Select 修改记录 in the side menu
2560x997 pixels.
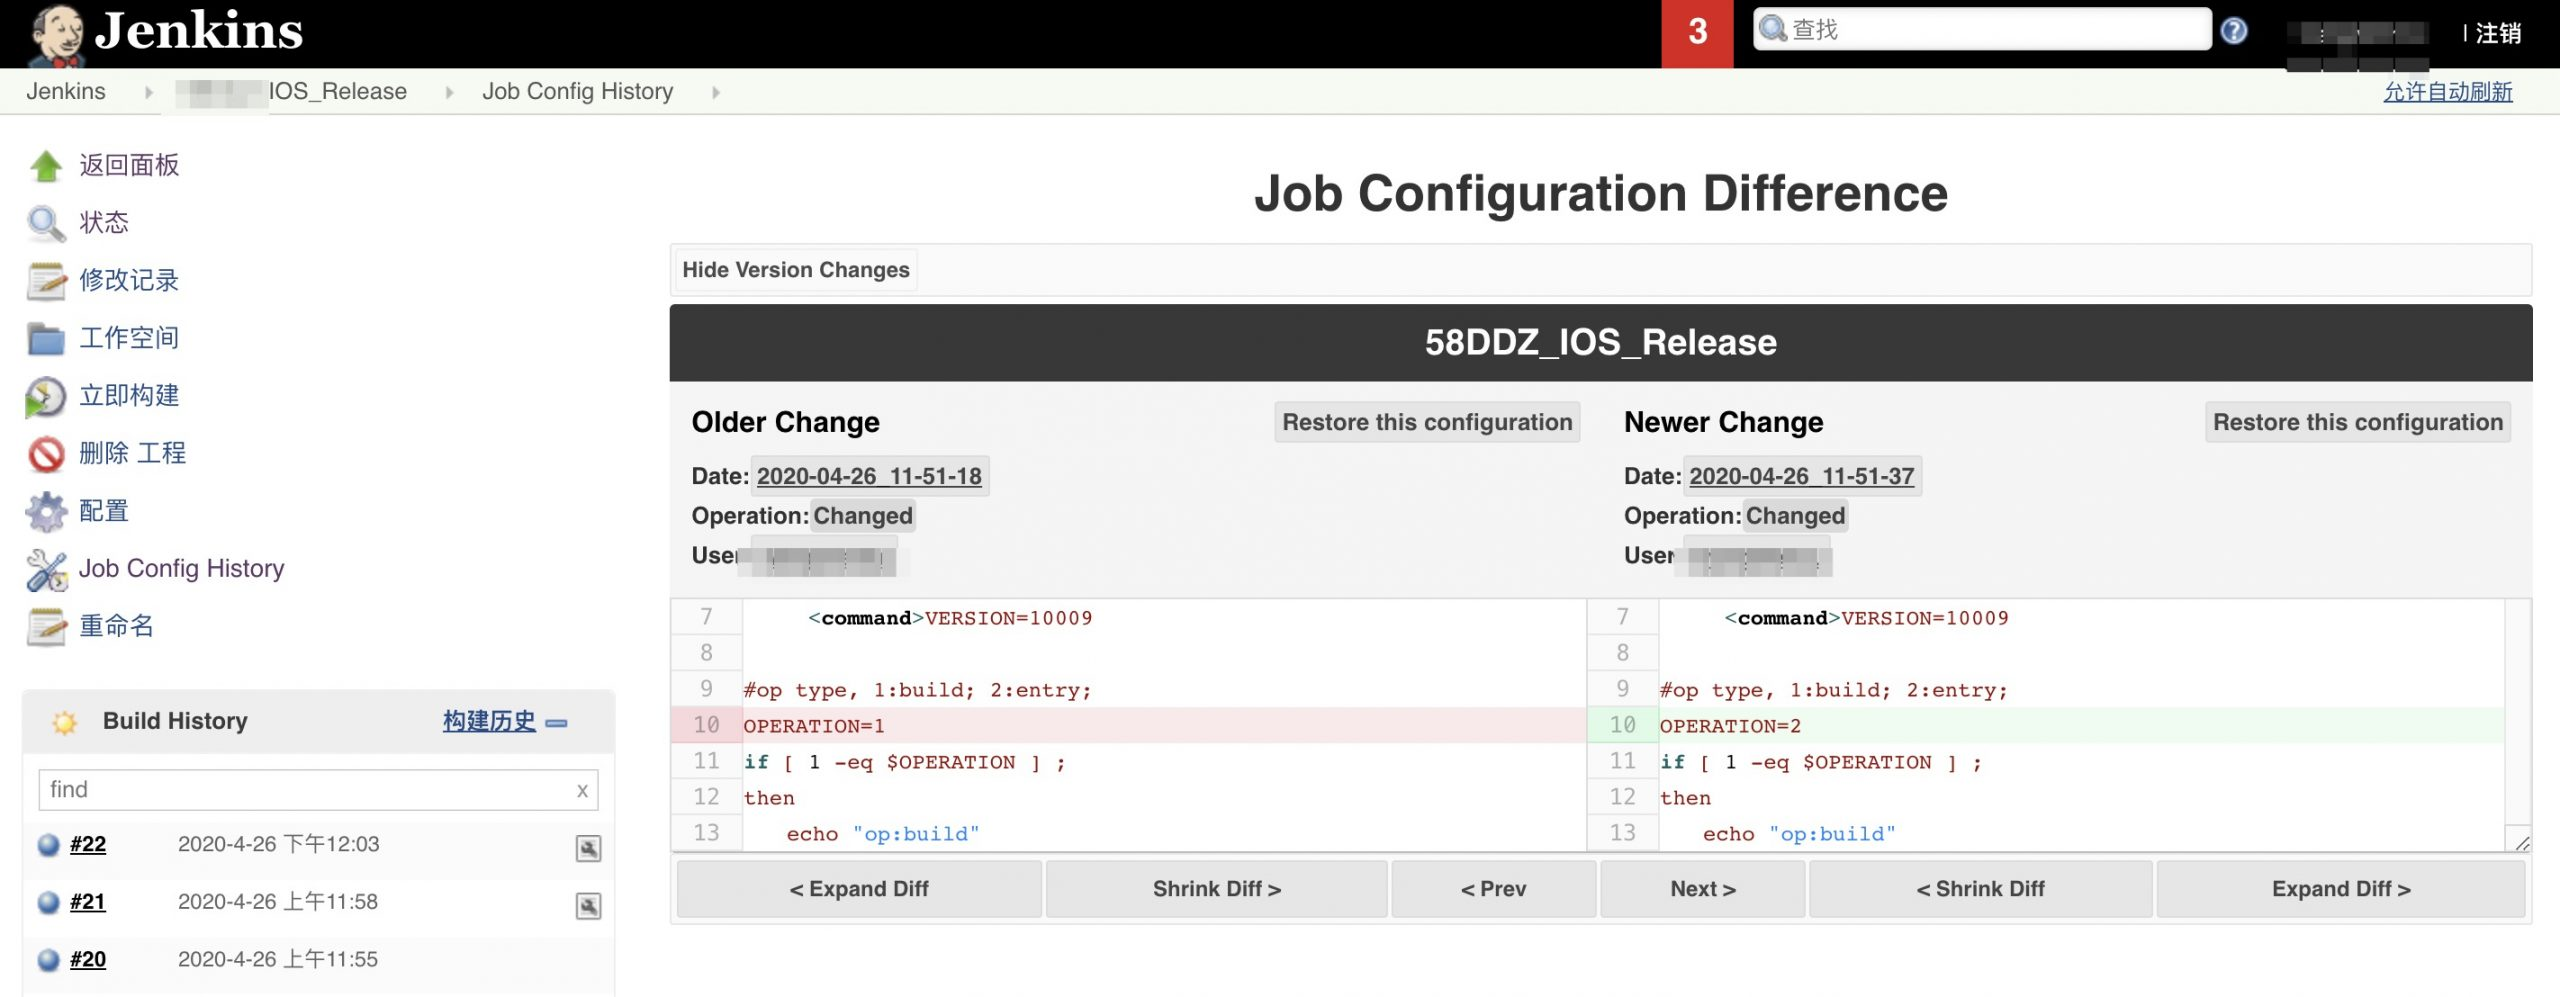pos(129,280)
